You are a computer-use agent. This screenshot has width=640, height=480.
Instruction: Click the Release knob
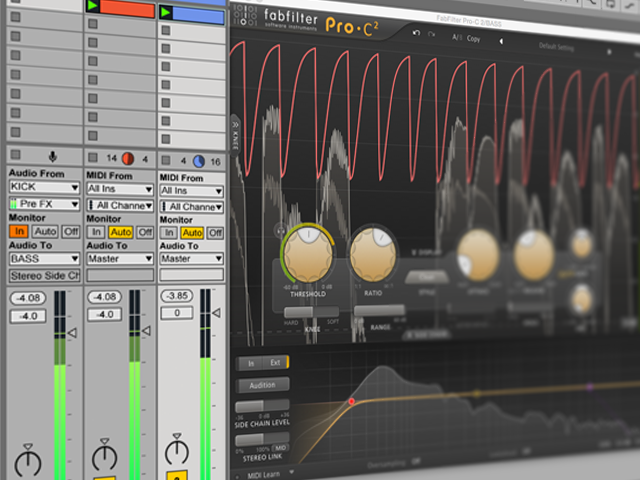(533, 256)
